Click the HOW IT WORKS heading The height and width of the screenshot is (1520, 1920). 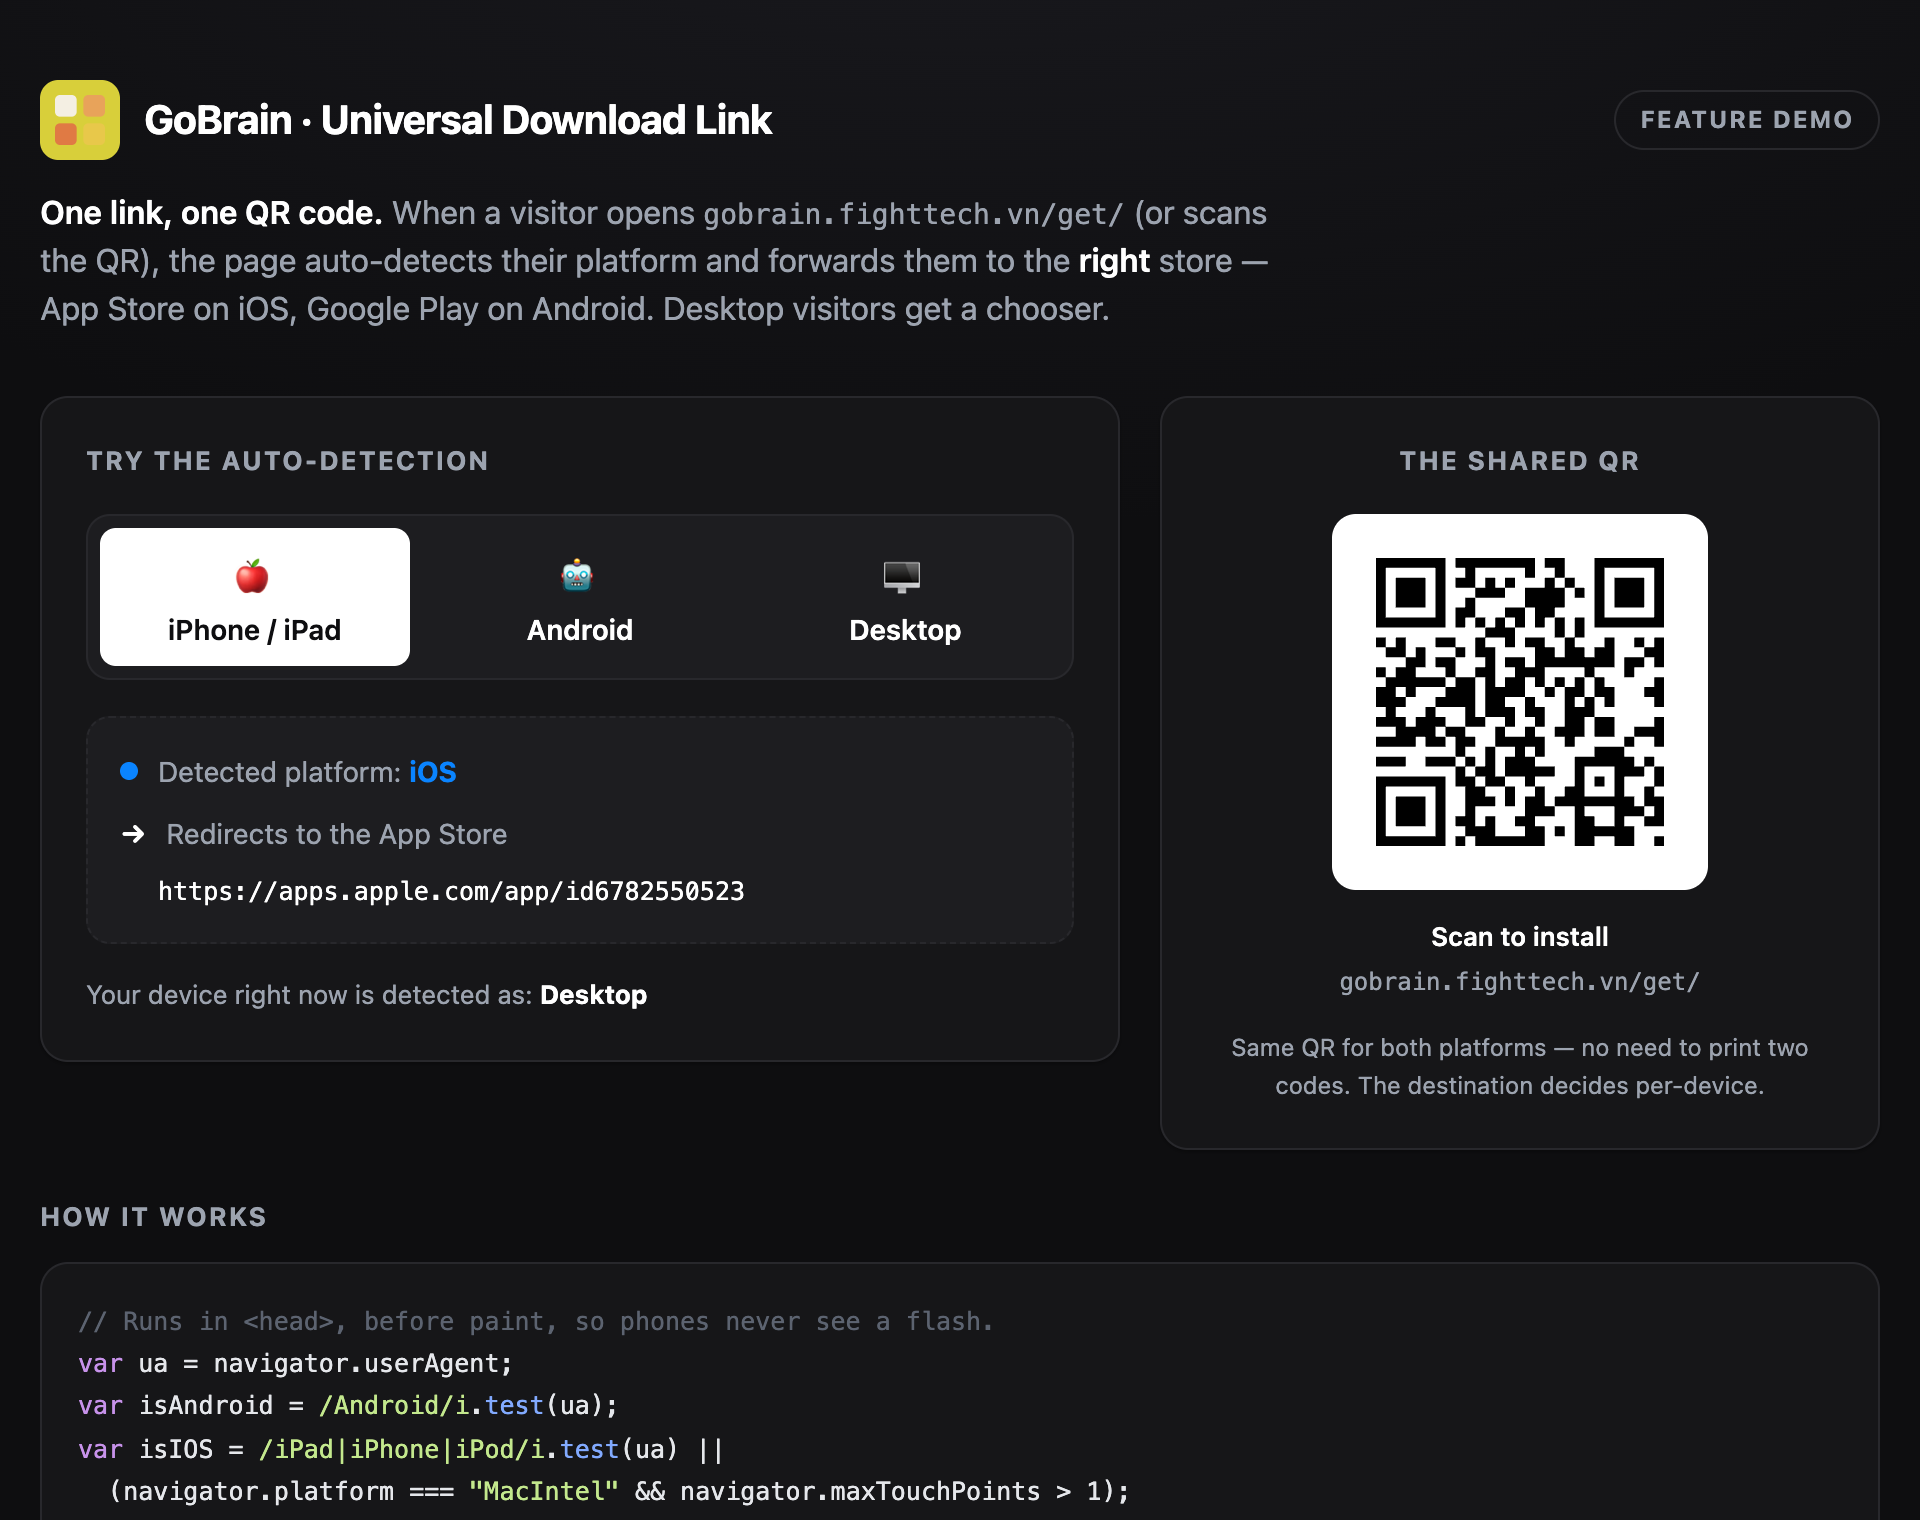pyautogui.click(x=154, y=1217)
